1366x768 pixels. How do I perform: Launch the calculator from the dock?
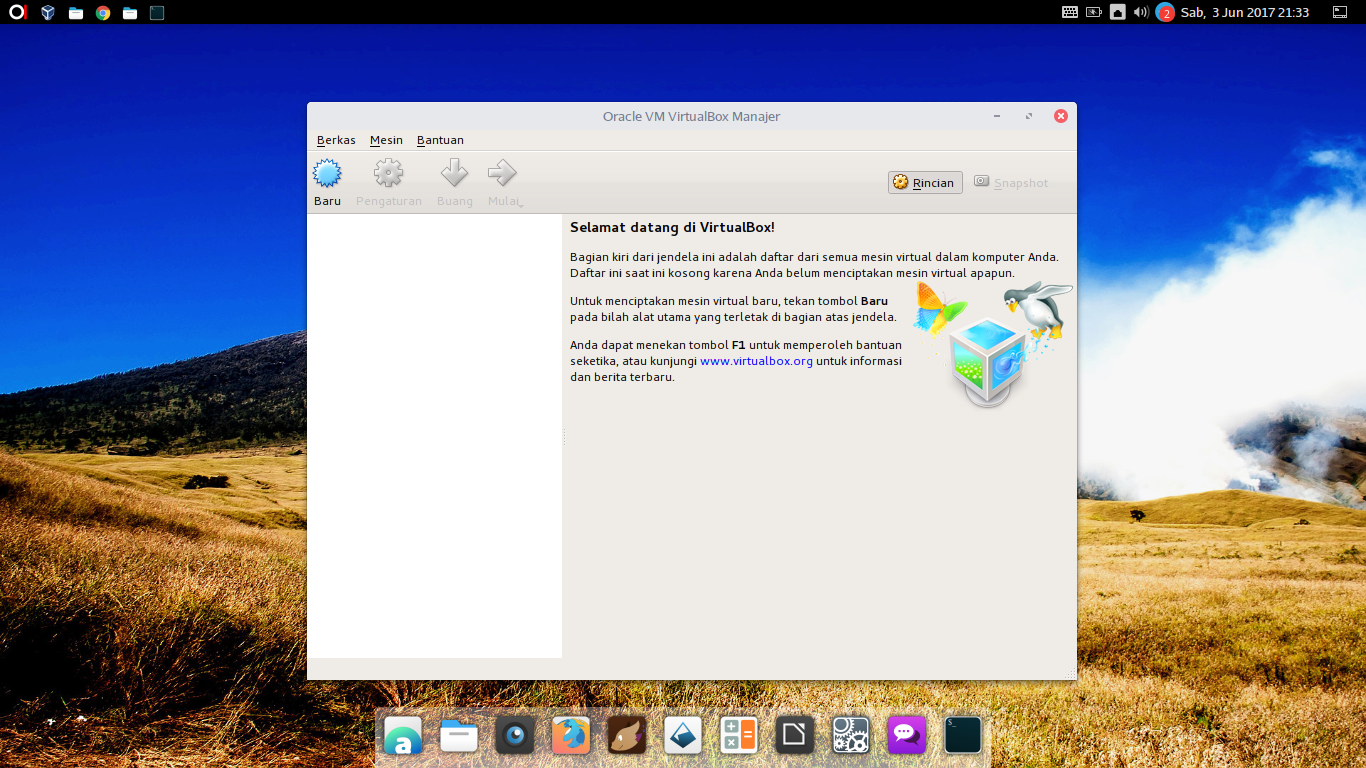coord(739,735)
